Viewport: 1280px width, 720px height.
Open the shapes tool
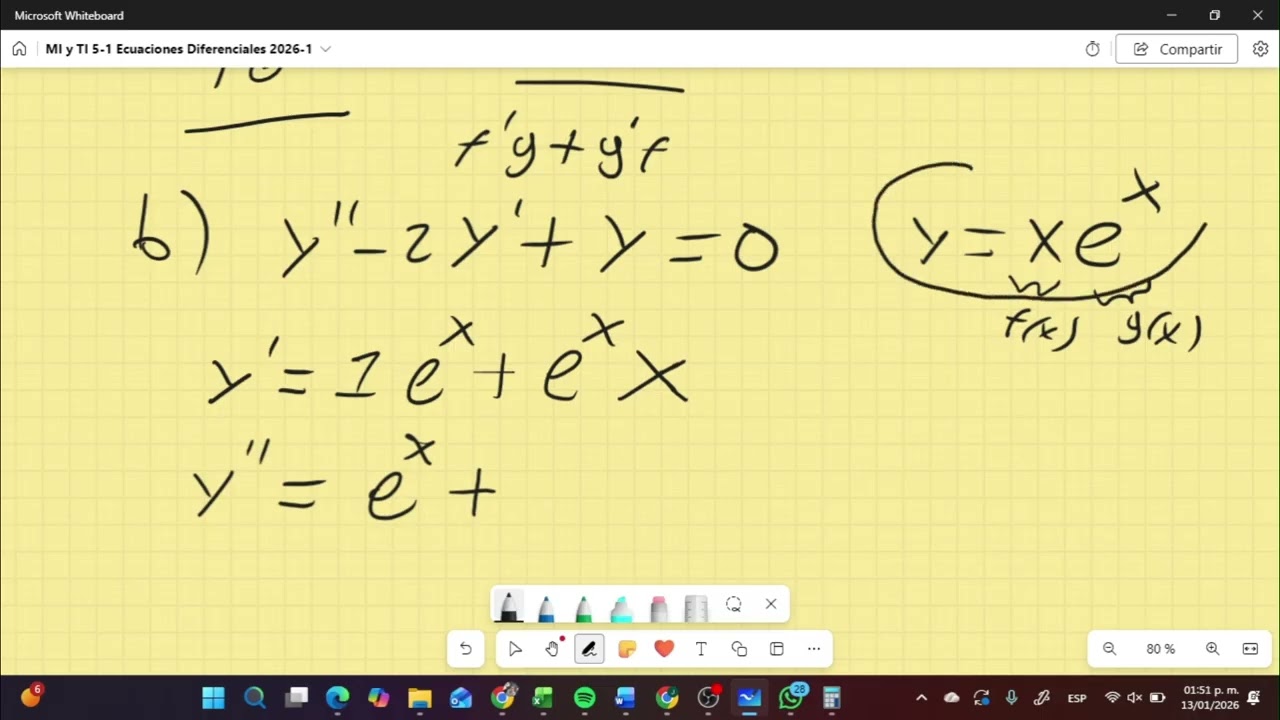click(739, 649)
